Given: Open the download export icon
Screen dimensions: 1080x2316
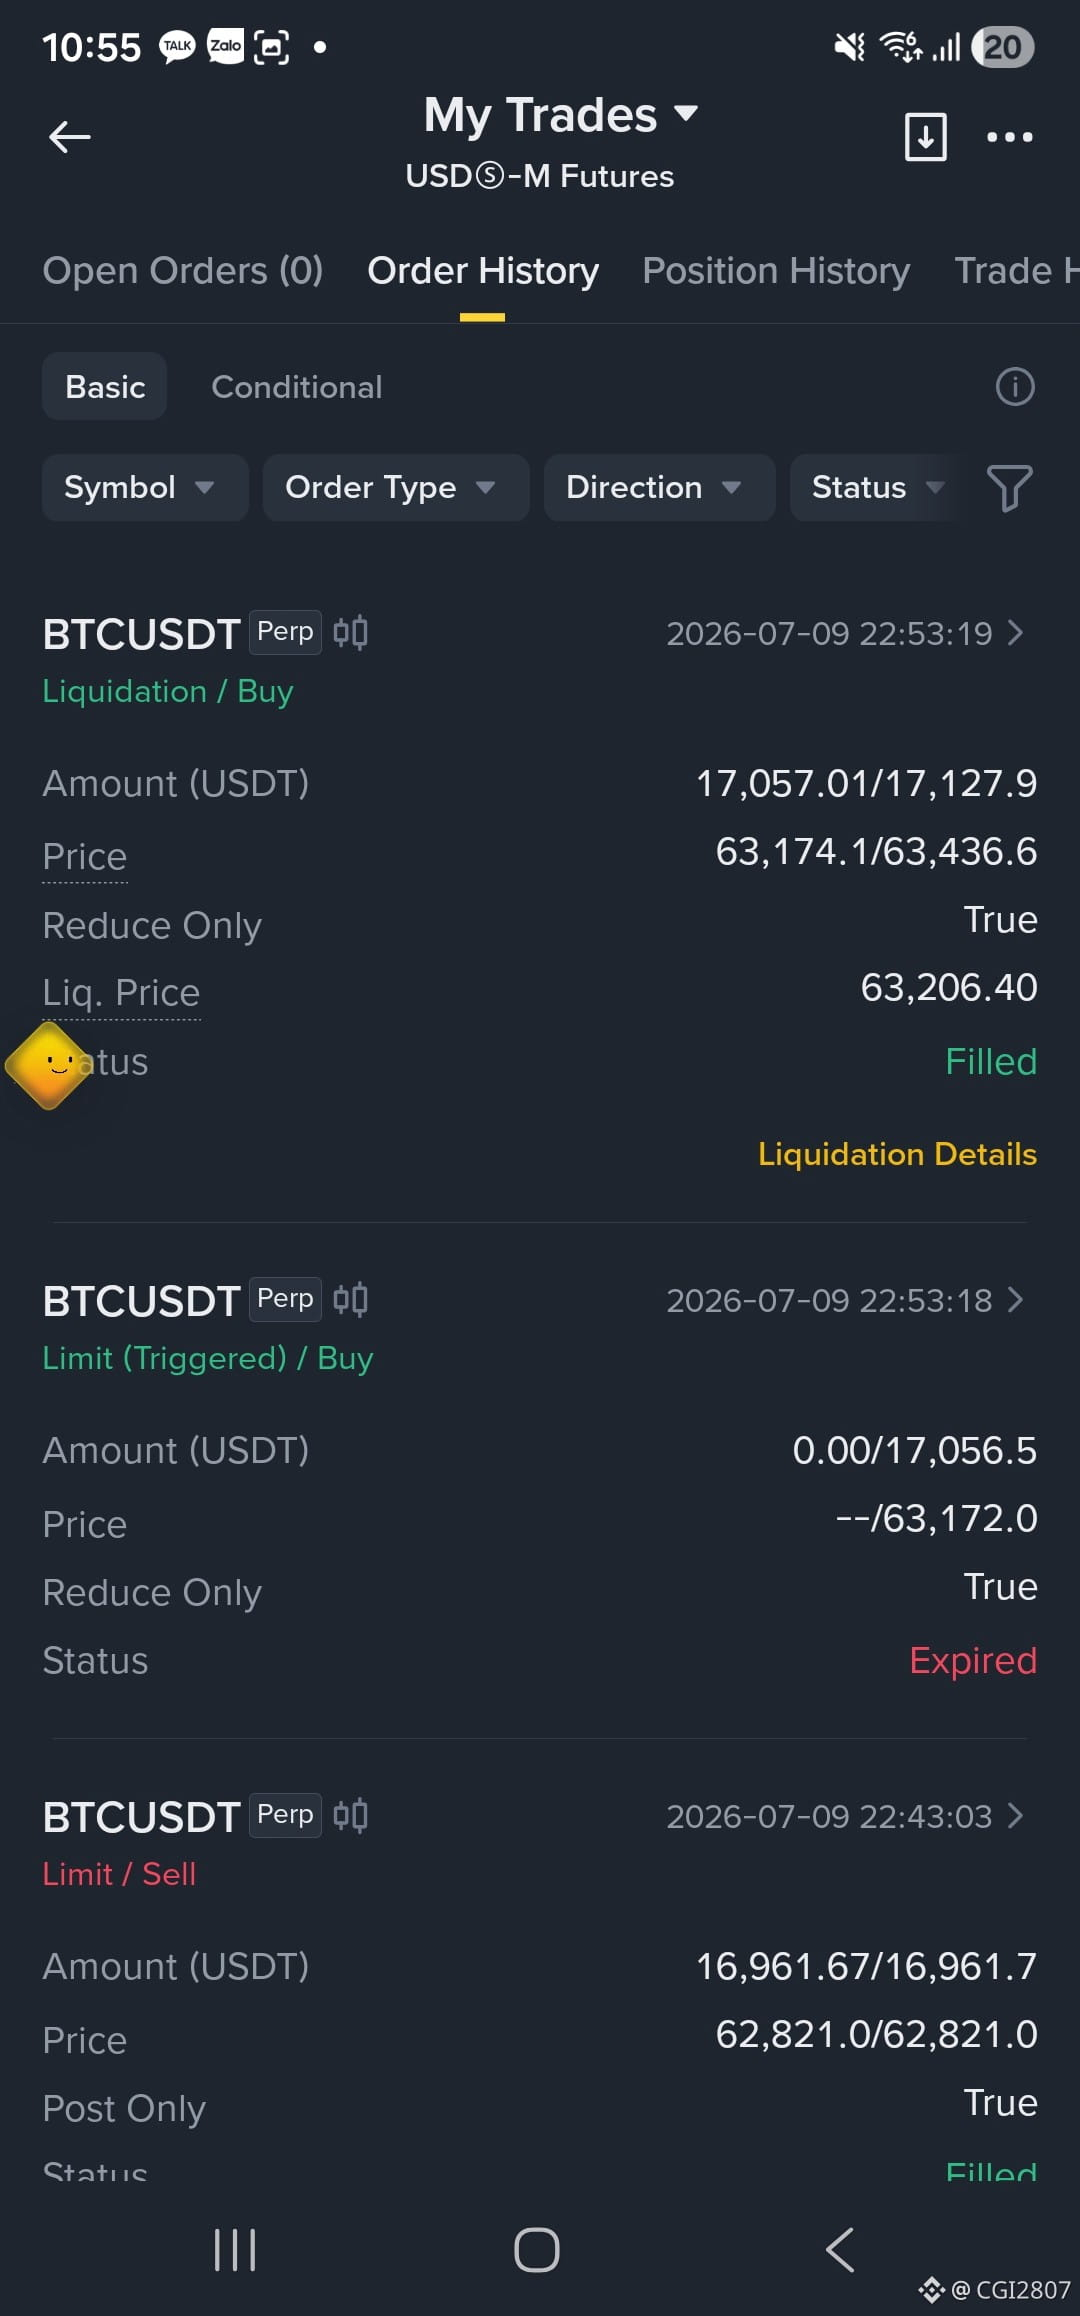Looking at the screenshot, I should [x=926, y=137].
